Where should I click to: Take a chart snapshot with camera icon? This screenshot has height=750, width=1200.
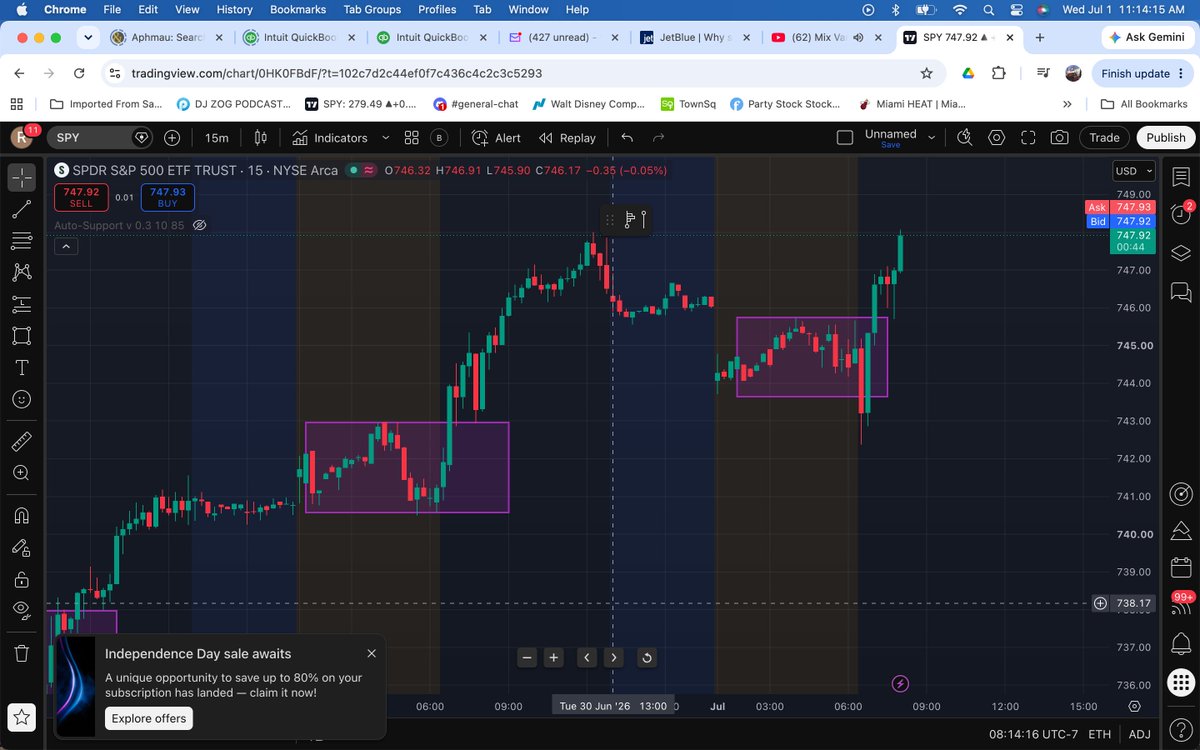[x=1059, y=138]
